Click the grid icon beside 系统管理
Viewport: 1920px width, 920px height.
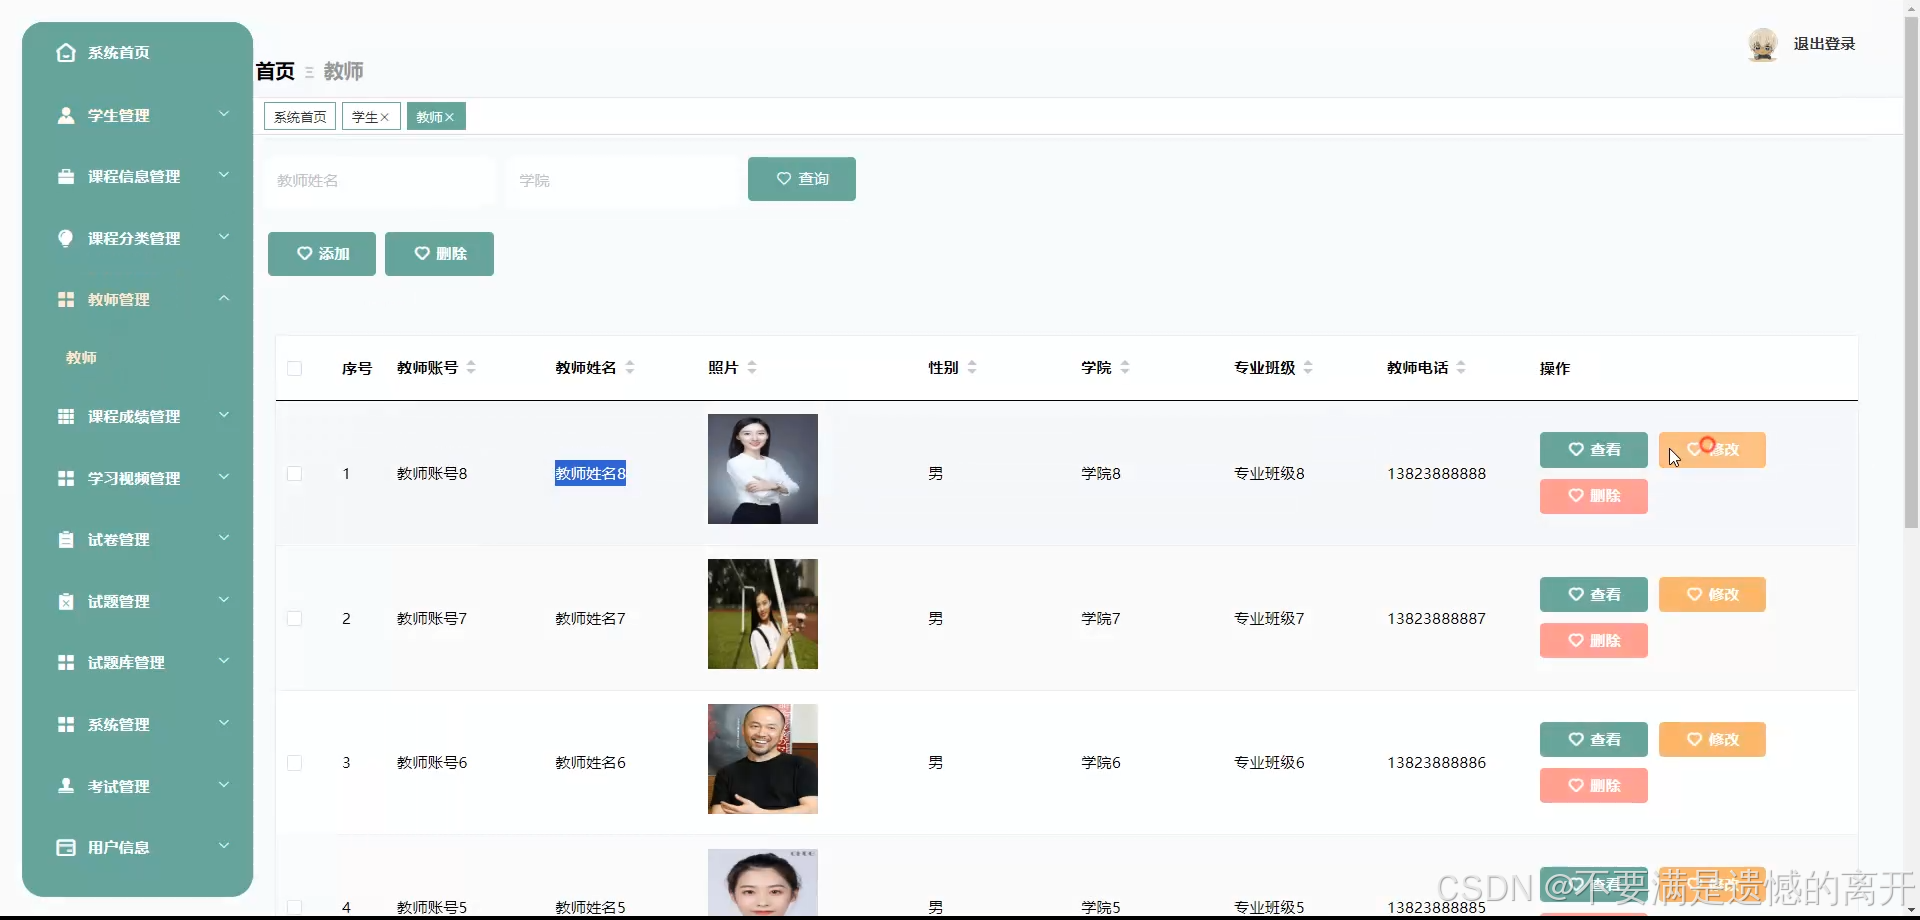(66, 725)
